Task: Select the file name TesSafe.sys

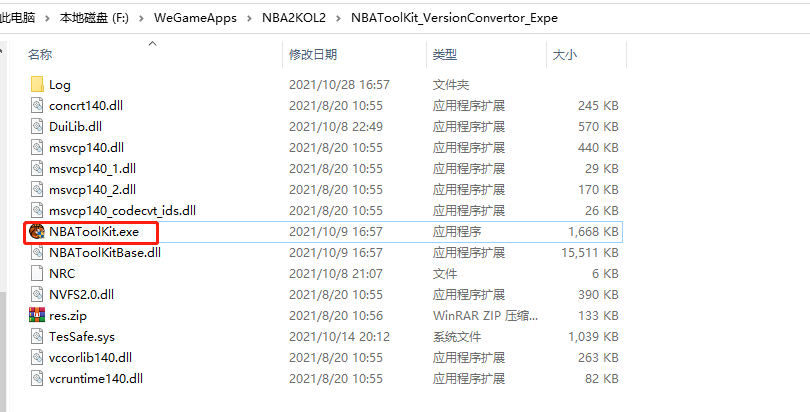Action: pyautogui.click(x=82, y=337)
